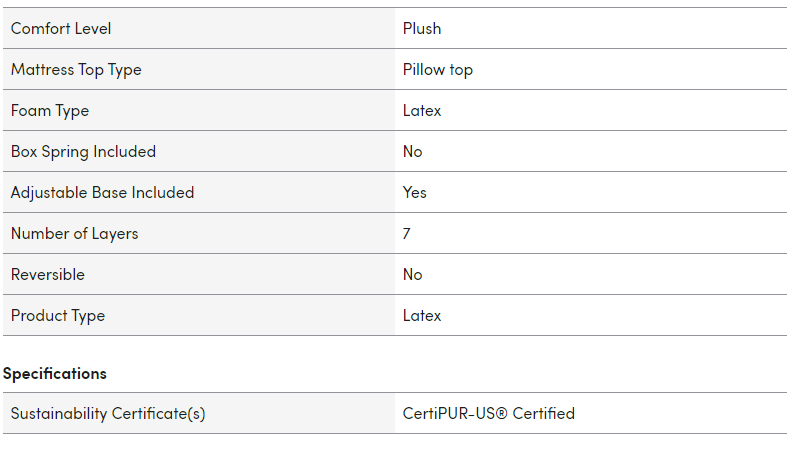
Task: Select Latex value in Product Type row
Action: click(421, 315)
